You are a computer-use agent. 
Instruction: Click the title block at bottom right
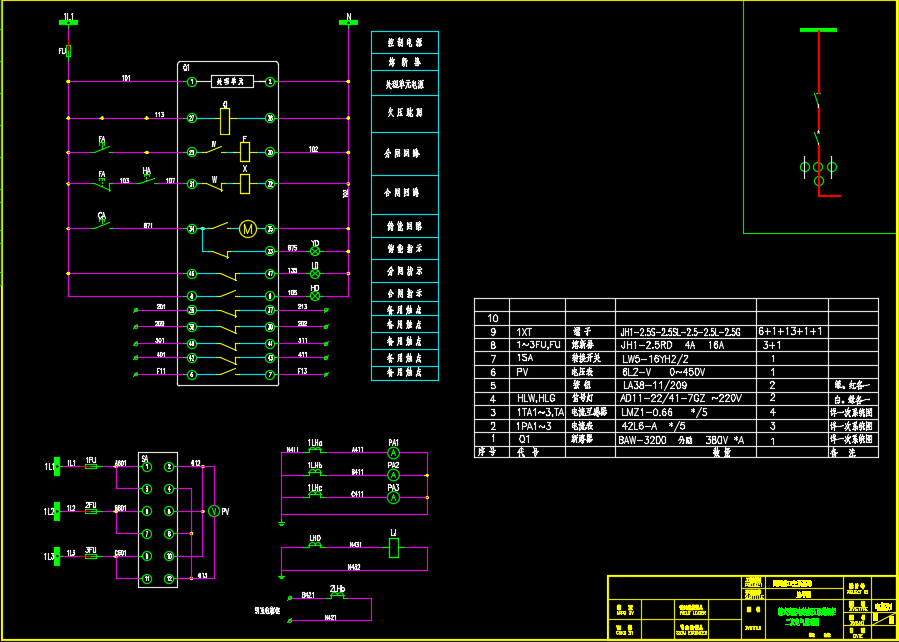point(751,606)
